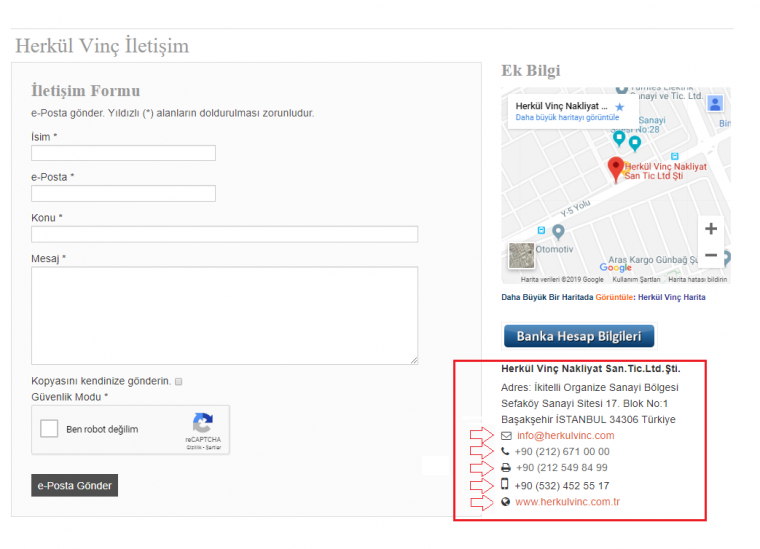Screen dimensions: 760x549
Task: Open Banka Hesap Bilgileri button
Action: [579, 336]
